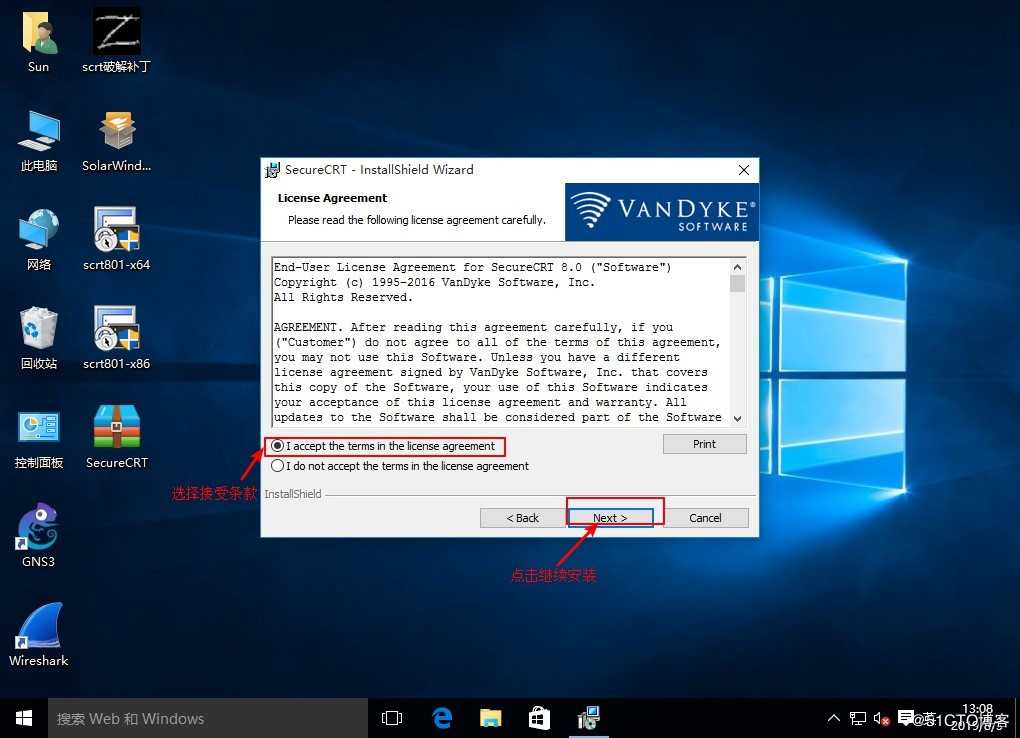This screenshot has width=1020, height=738.
Task: Continue with the Next > button
Action: [610, 518]
